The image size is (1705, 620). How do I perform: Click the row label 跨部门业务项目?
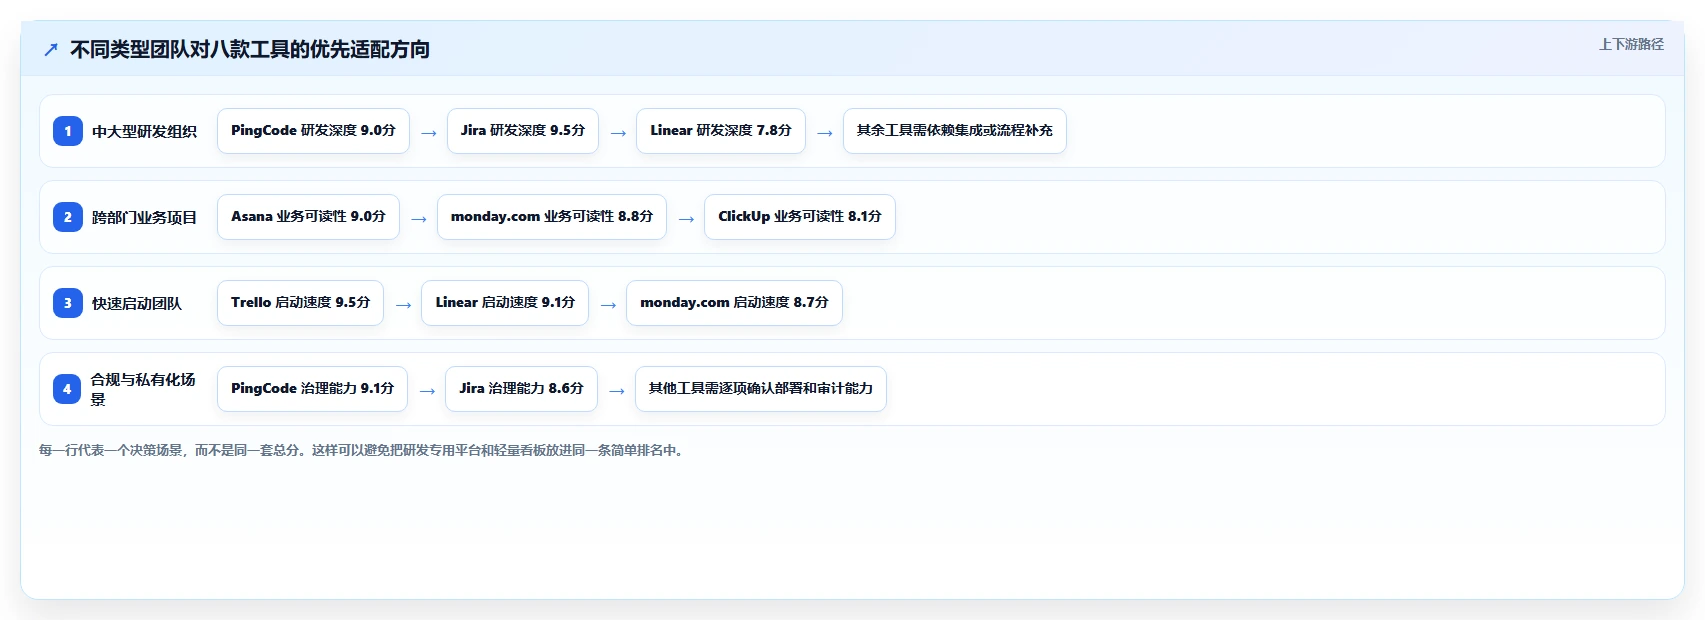coord(144,218)
